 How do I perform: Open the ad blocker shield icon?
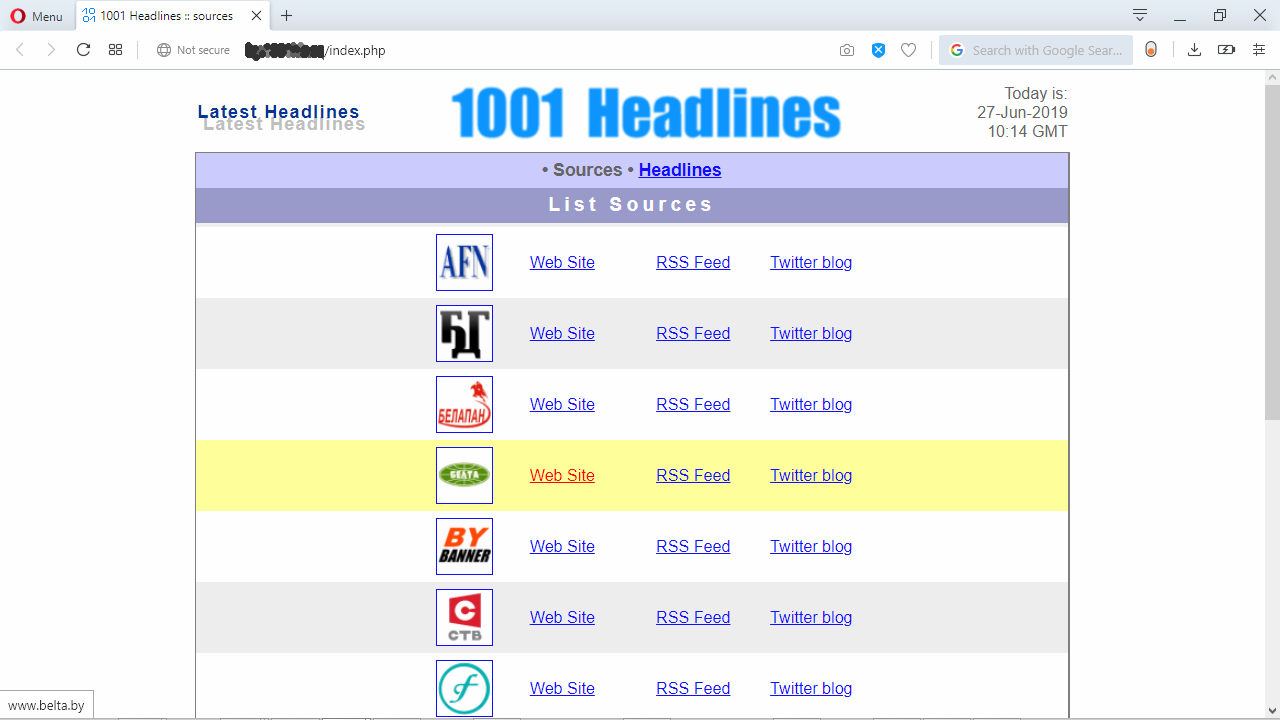(x=878, y=50)
